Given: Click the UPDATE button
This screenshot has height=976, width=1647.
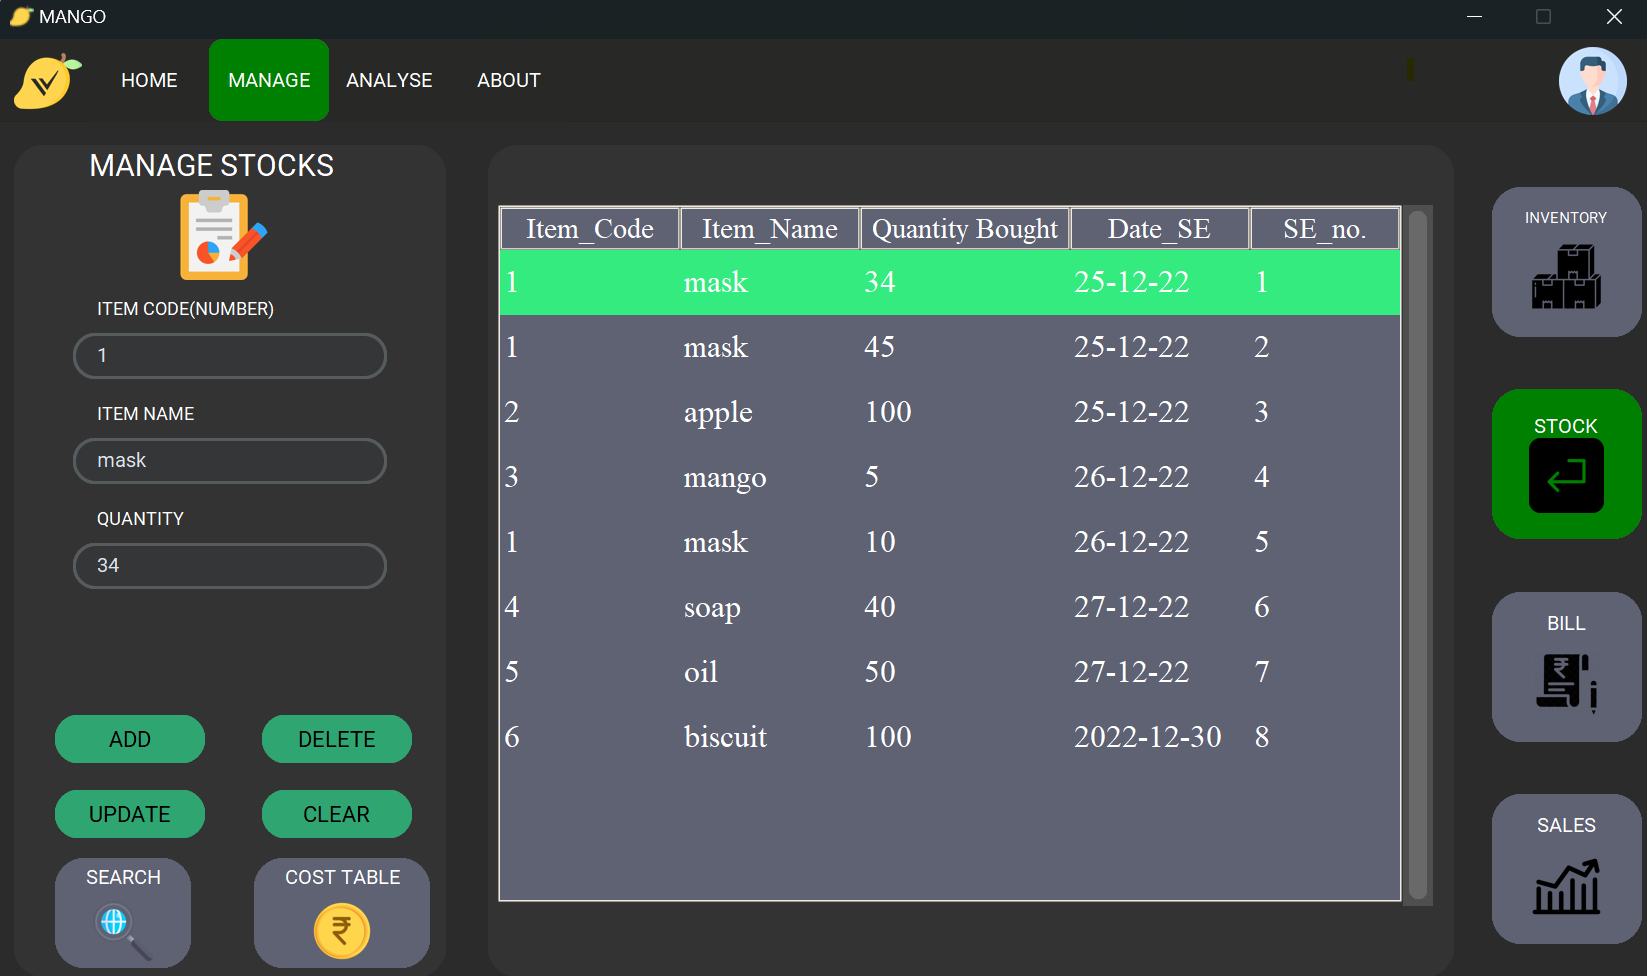Looking at the screenshot, I should pyautogui.click(x=129, y=814).
